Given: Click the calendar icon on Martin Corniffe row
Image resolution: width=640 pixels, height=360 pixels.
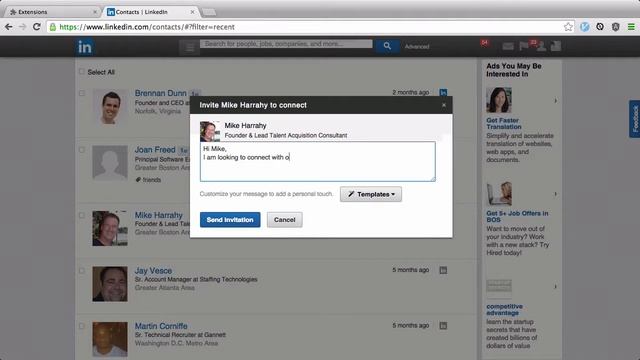Looking at the screenshot, I should coord(443,326).
